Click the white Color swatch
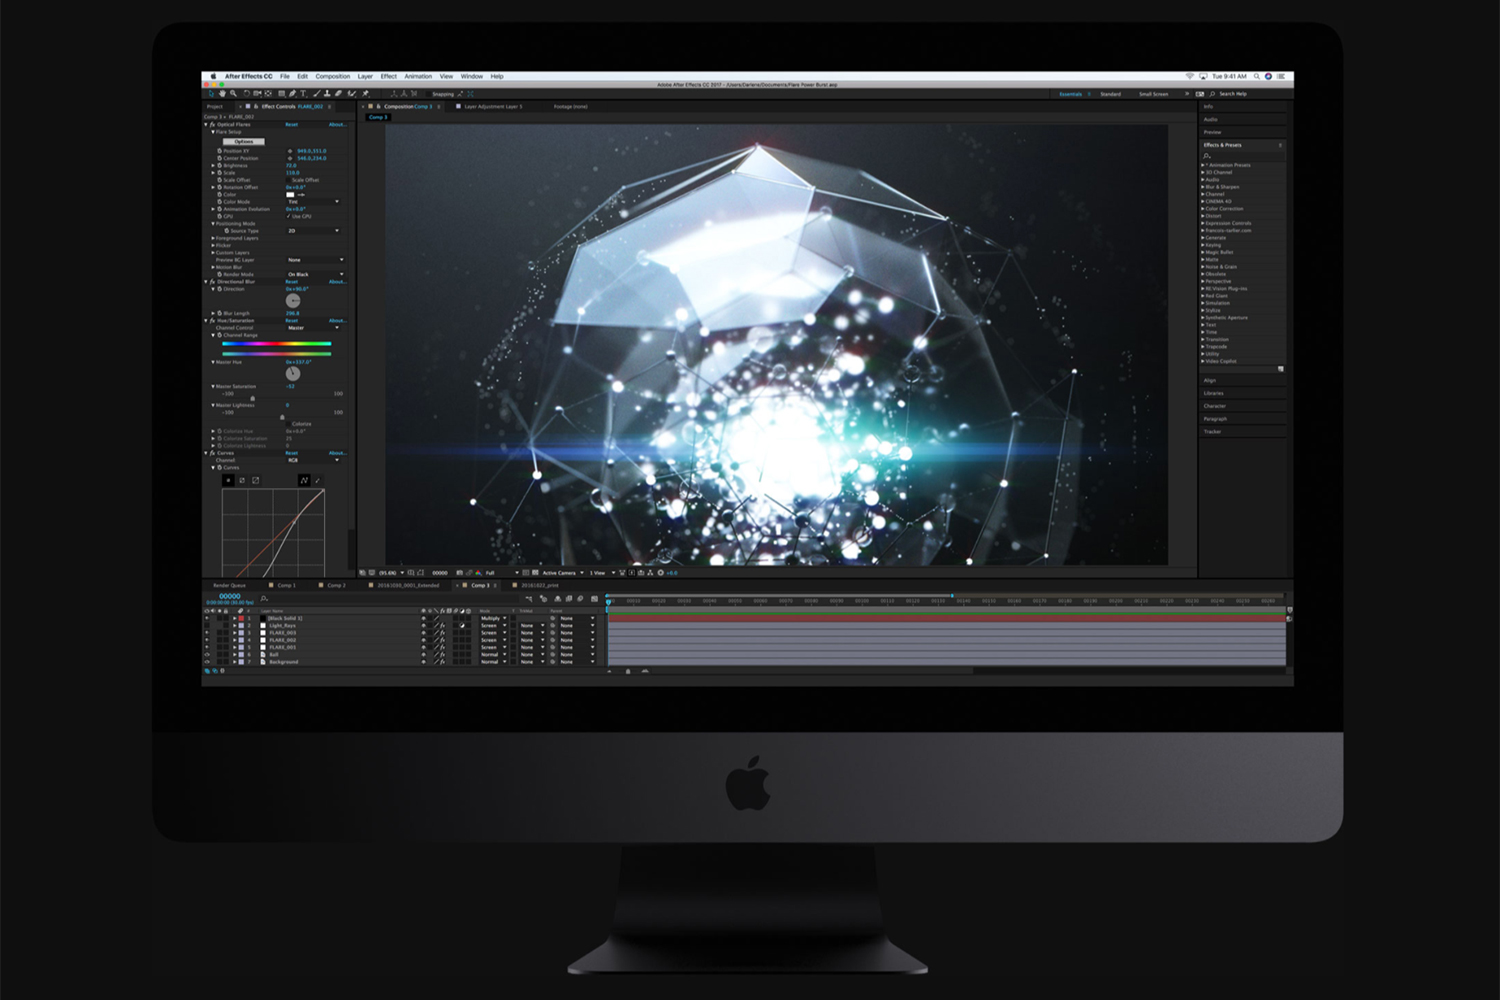This screenshot has width=1500, height=1000. [x=290, y=195]
